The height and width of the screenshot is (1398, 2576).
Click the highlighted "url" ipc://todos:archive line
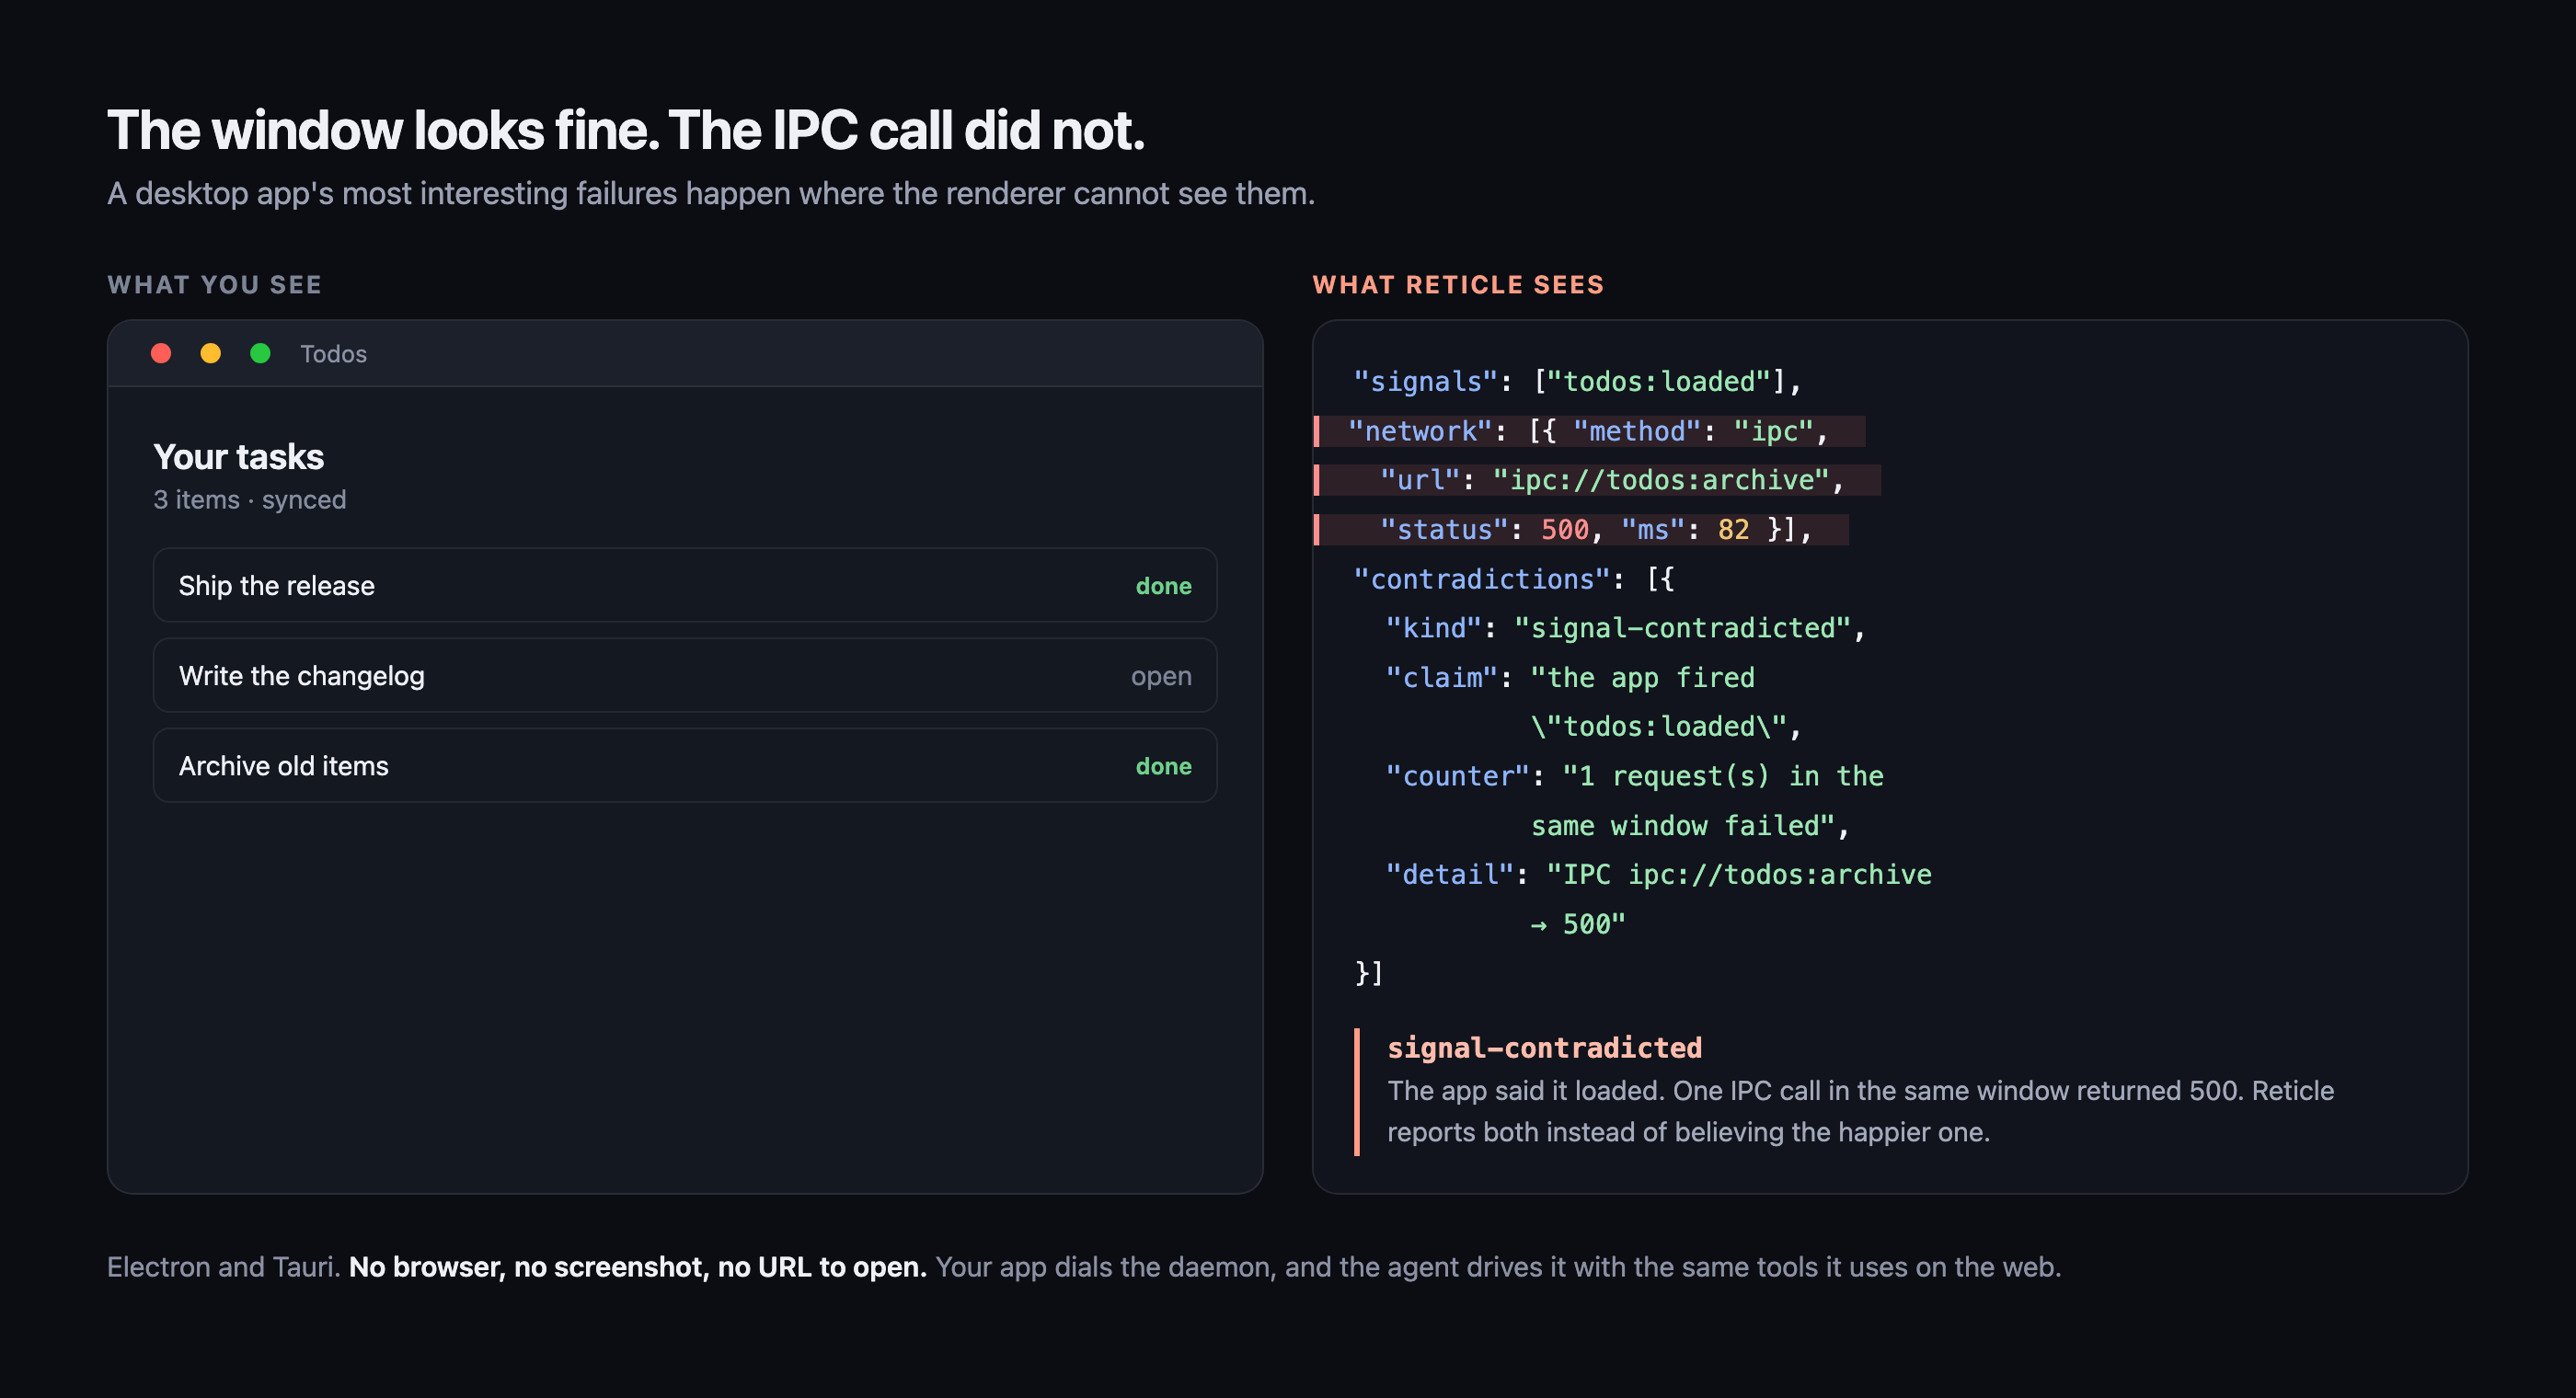(1597, 480)
